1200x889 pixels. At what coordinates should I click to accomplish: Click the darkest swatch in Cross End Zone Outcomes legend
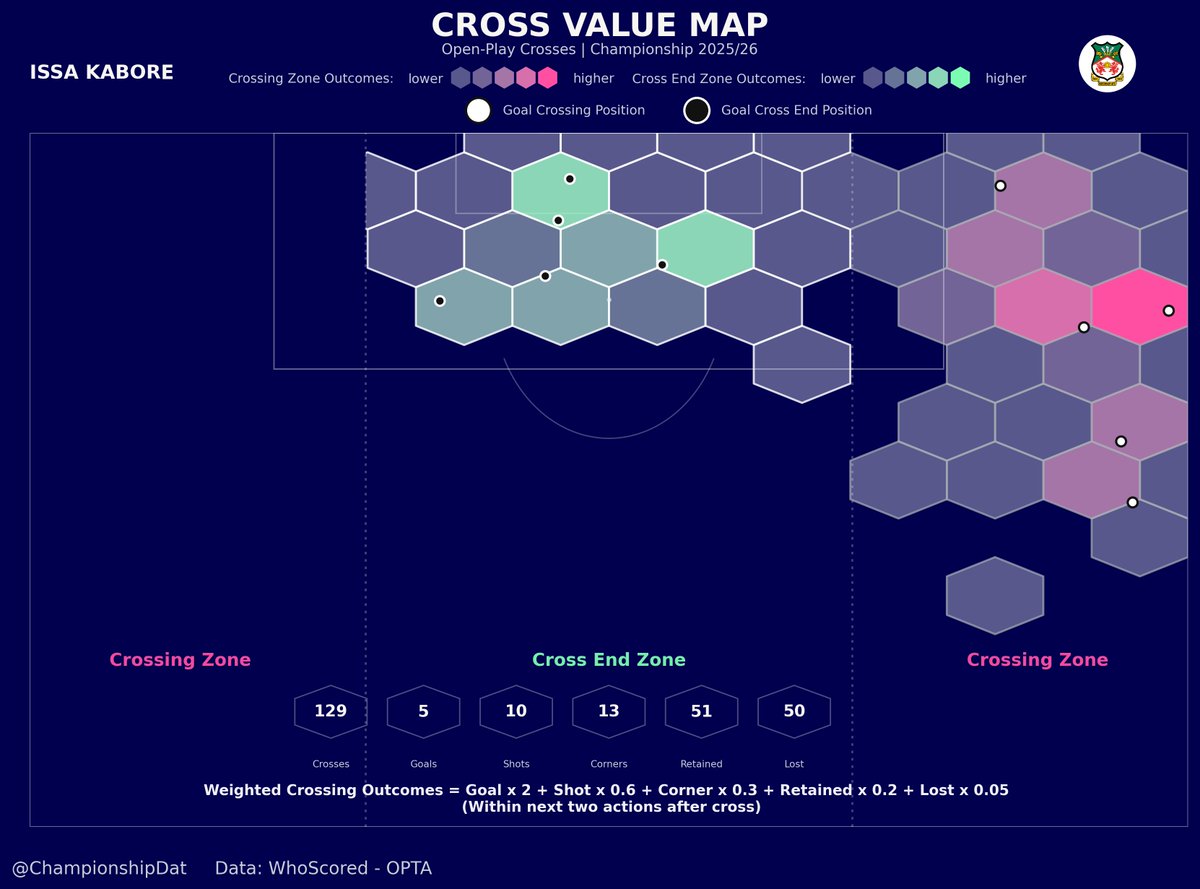point(873,78)
